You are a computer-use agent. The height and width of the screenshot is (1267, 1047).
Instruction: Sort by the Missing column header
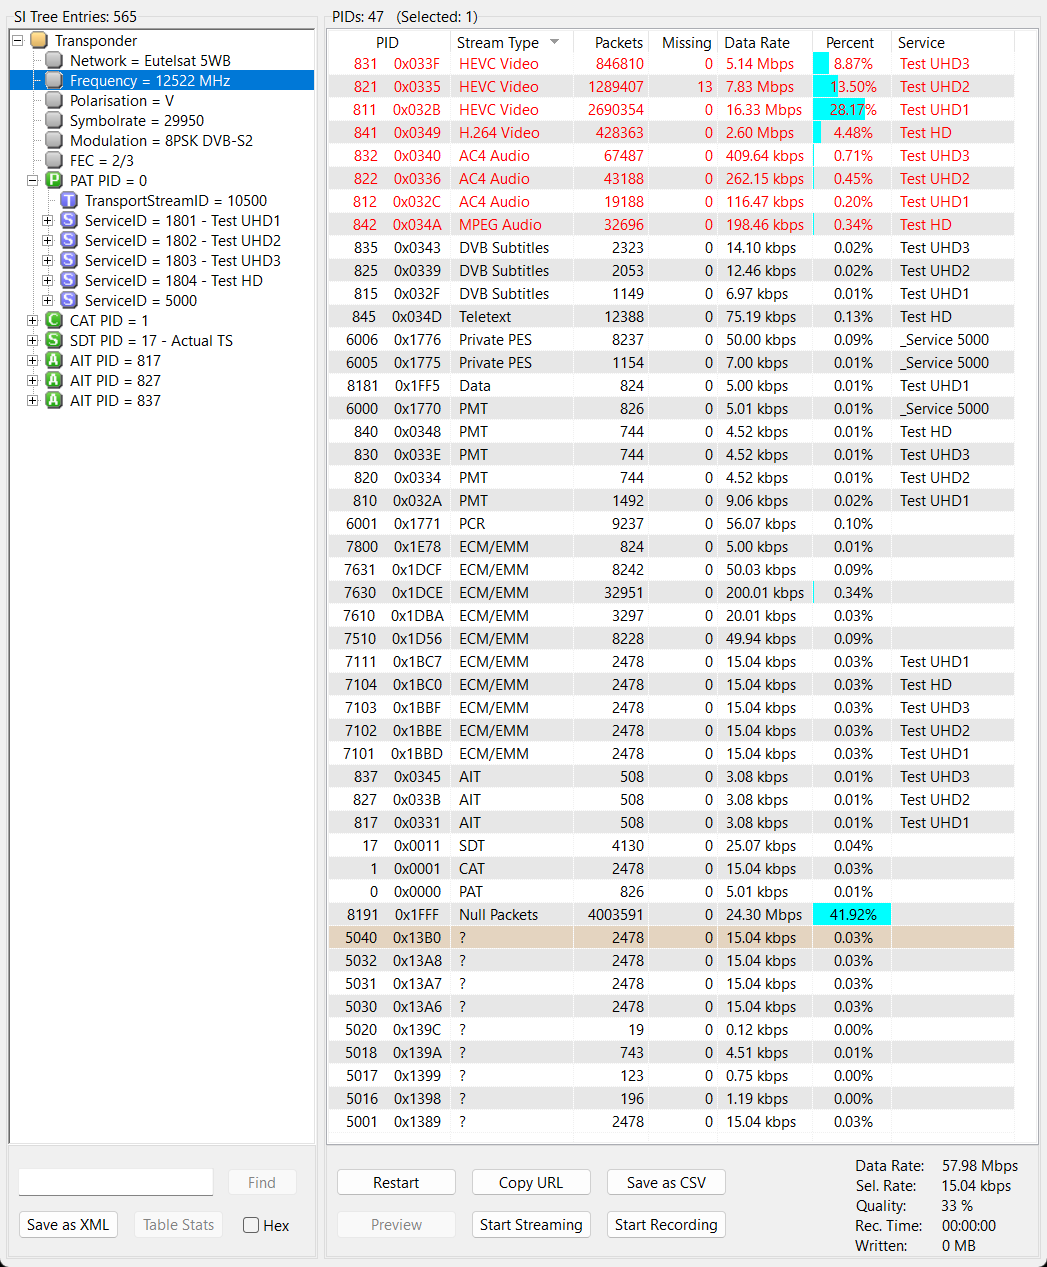[x=683, y=42]
